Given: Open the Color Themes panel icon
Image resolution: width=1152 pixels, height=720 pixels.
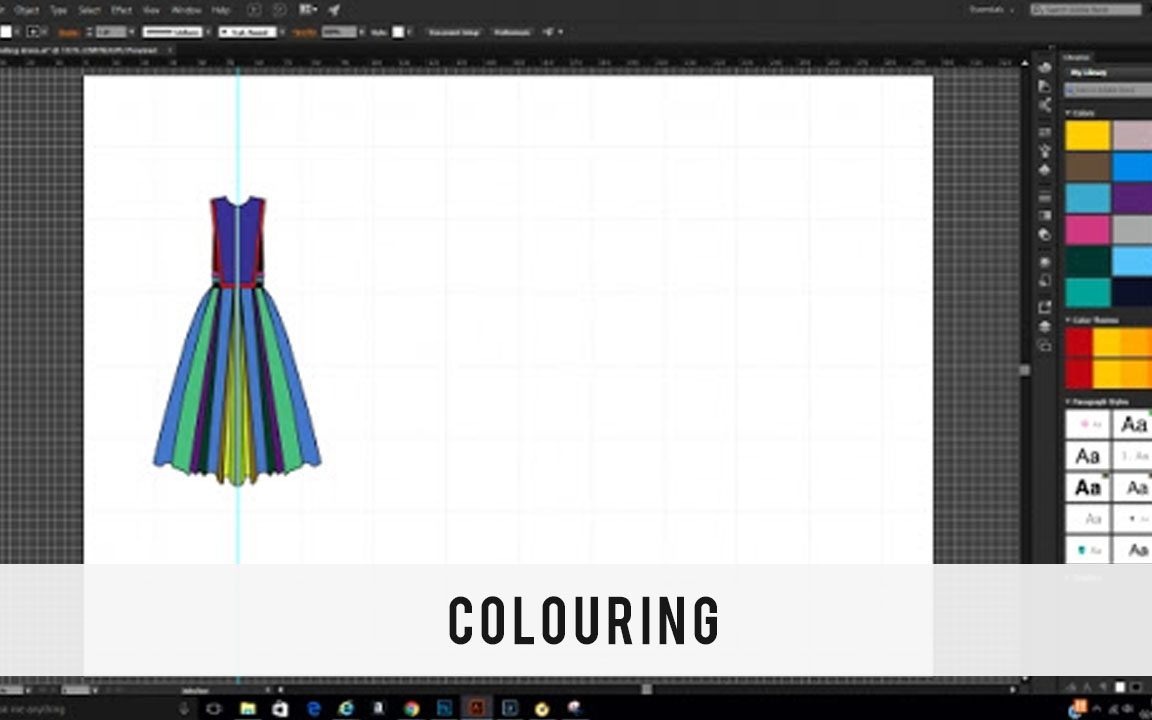Looking at the screenshot, I should click(1044, 105).
